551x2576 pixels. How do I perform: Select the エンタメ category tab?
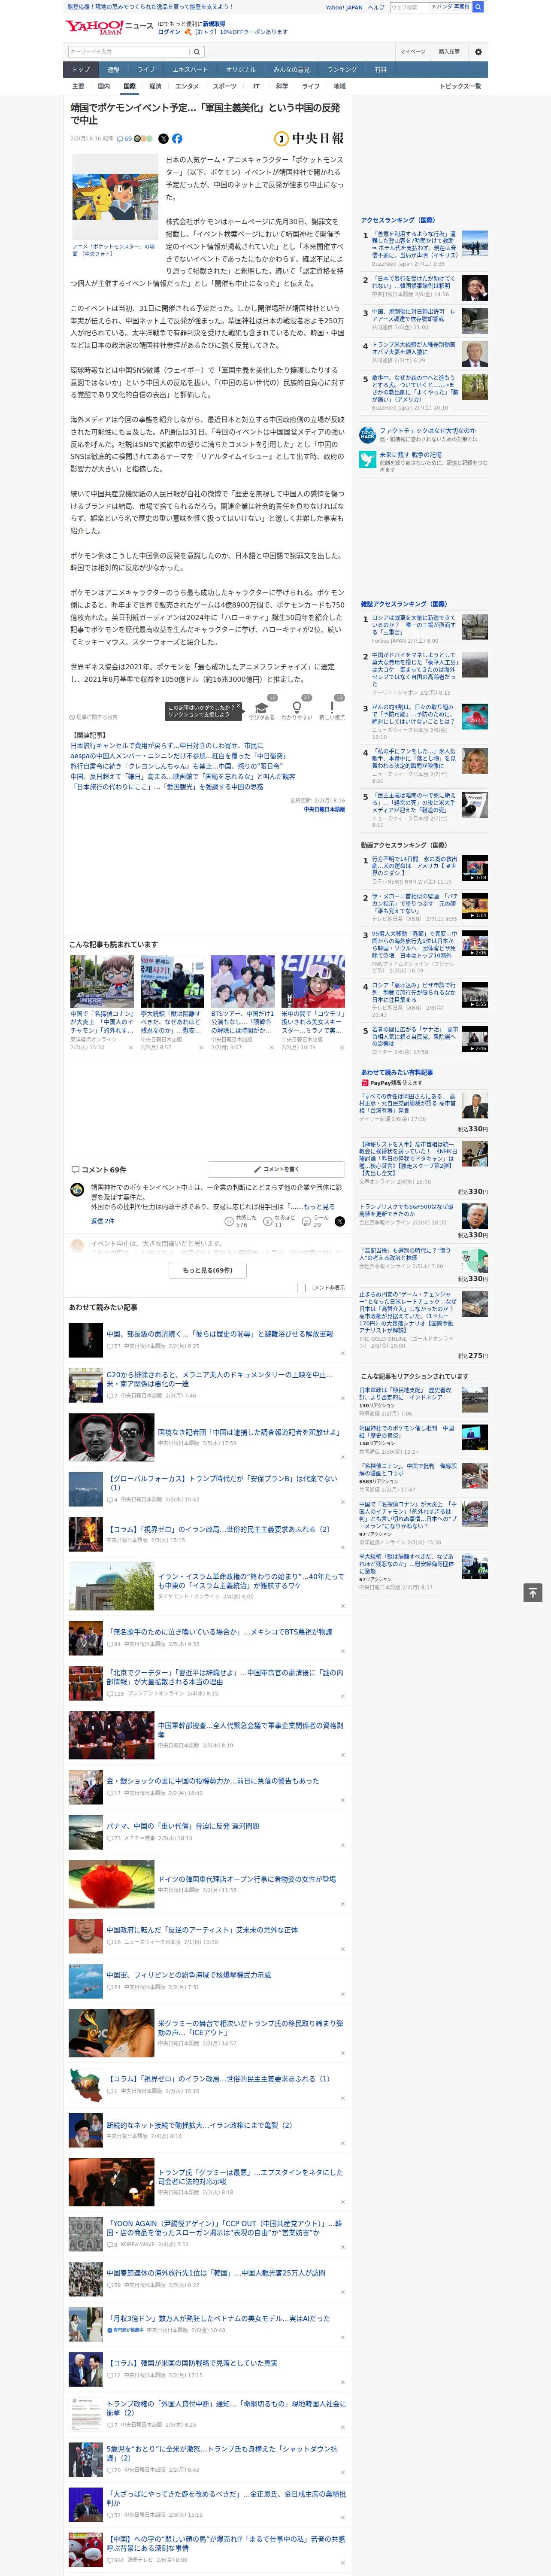pyautogui.click(x=187, y=86)
